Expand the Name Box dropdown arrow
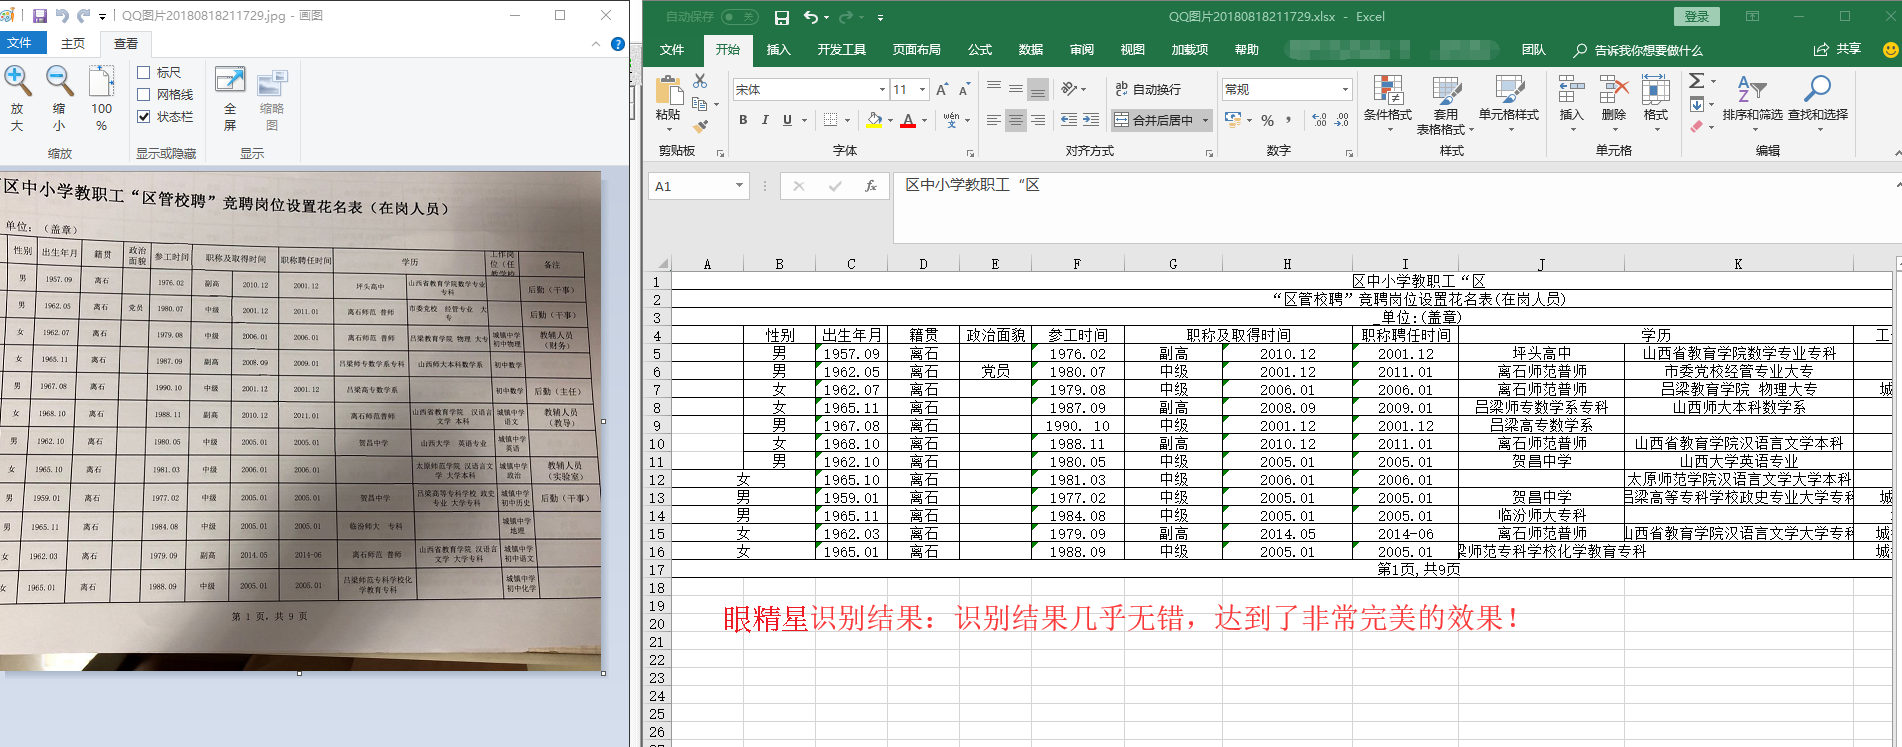Viewport: 1902px width, 747px height. (739, 186)
